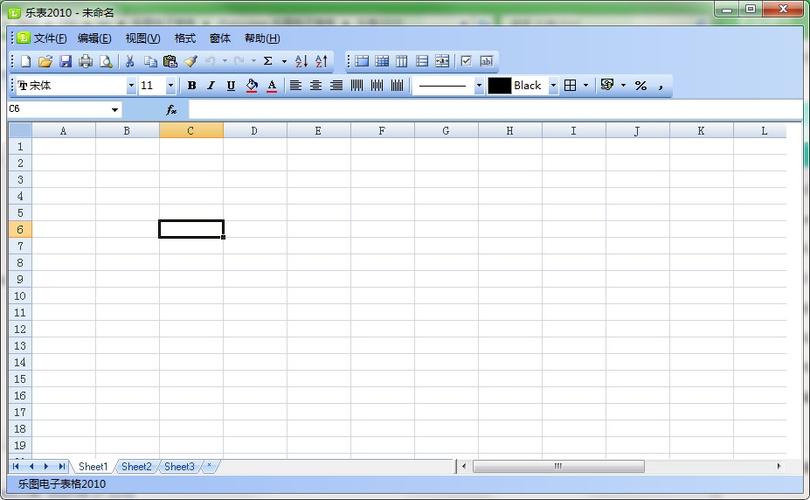Image resolution: width=810 pixels, height=500 pixels.
Task: Open the 视图(V) menu
Action: (143, 38)
